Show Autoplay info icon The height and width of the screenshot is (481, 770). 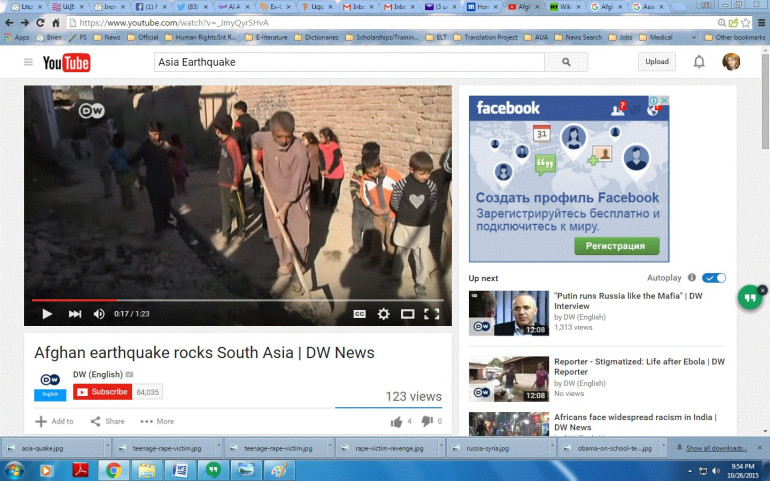pyautogui.click(x=691, y=278)
